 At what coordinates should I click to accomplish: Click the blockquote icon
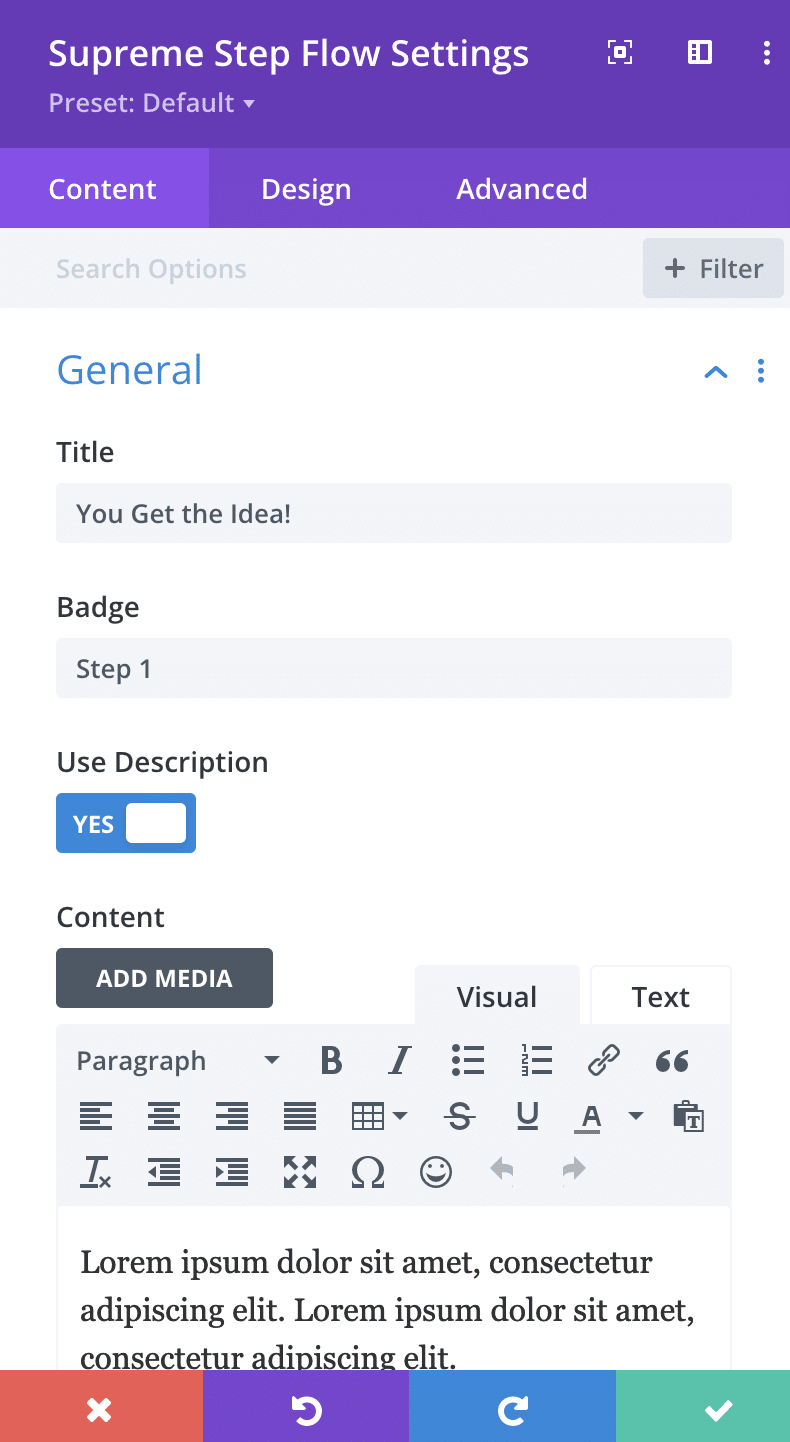(672, 1060)
